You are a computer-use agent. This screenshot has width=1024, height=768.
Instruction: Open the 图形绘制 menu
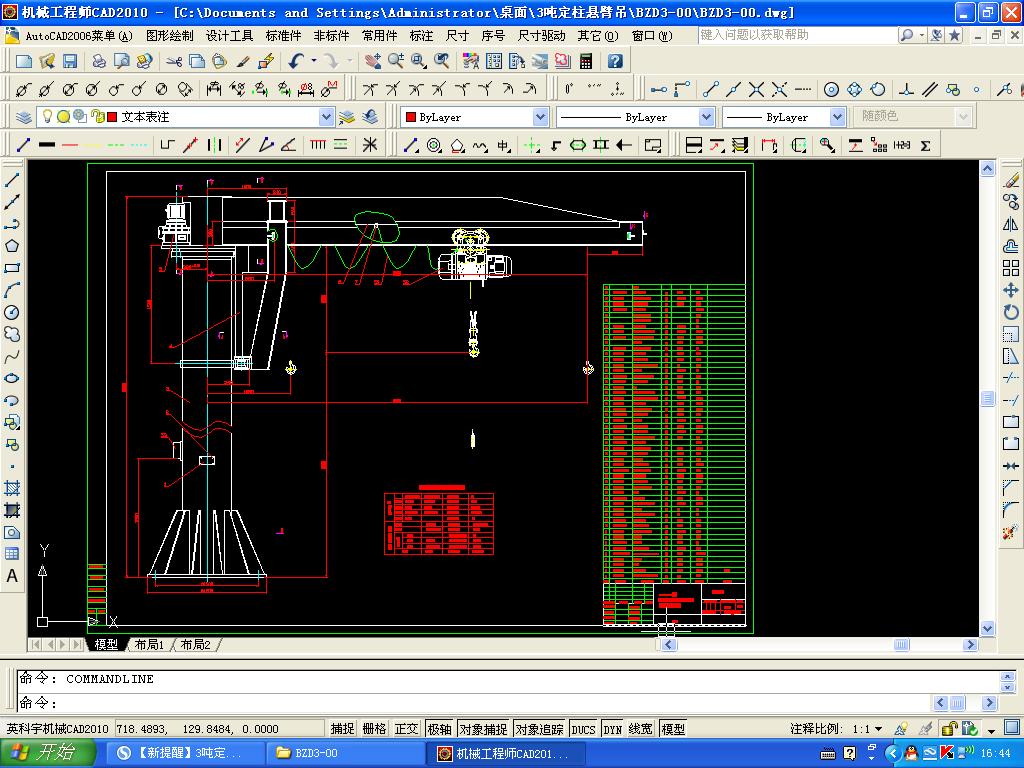[x=169, y=35]
